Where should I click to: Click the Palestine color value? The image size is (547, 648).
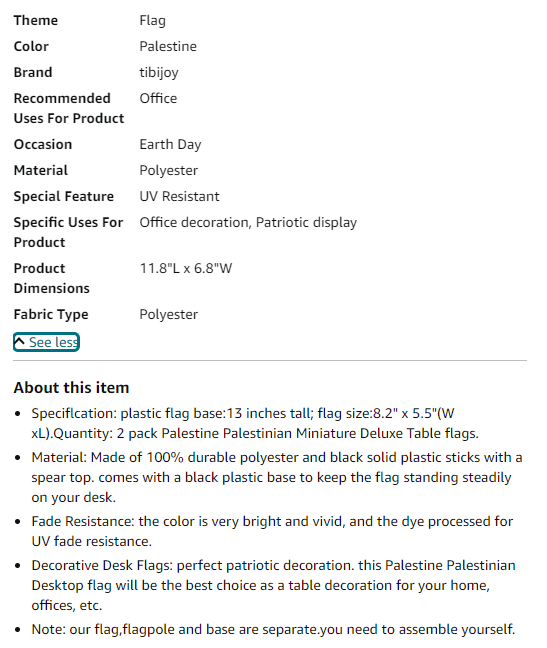pos(168,46)
